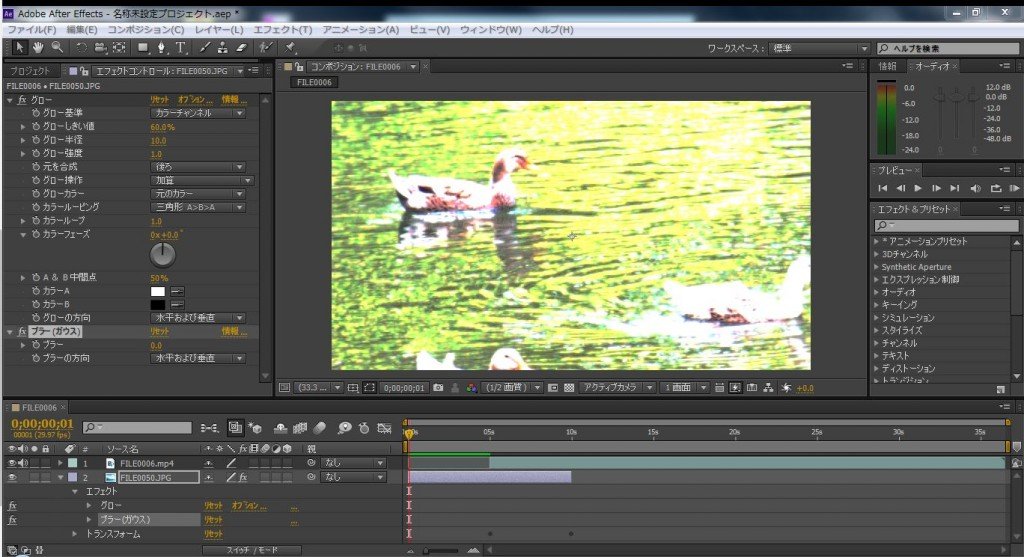The image size is (1024, 557).
Task: Collapse the エフェクト group in timeline
Action: pos(74,491)
